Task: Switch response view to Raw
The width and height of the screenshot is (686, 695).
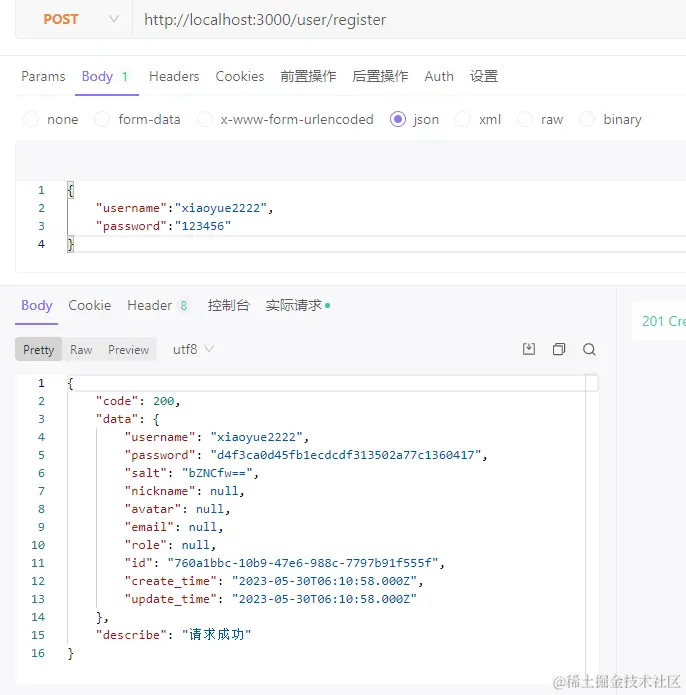Action: click(81, 349)
